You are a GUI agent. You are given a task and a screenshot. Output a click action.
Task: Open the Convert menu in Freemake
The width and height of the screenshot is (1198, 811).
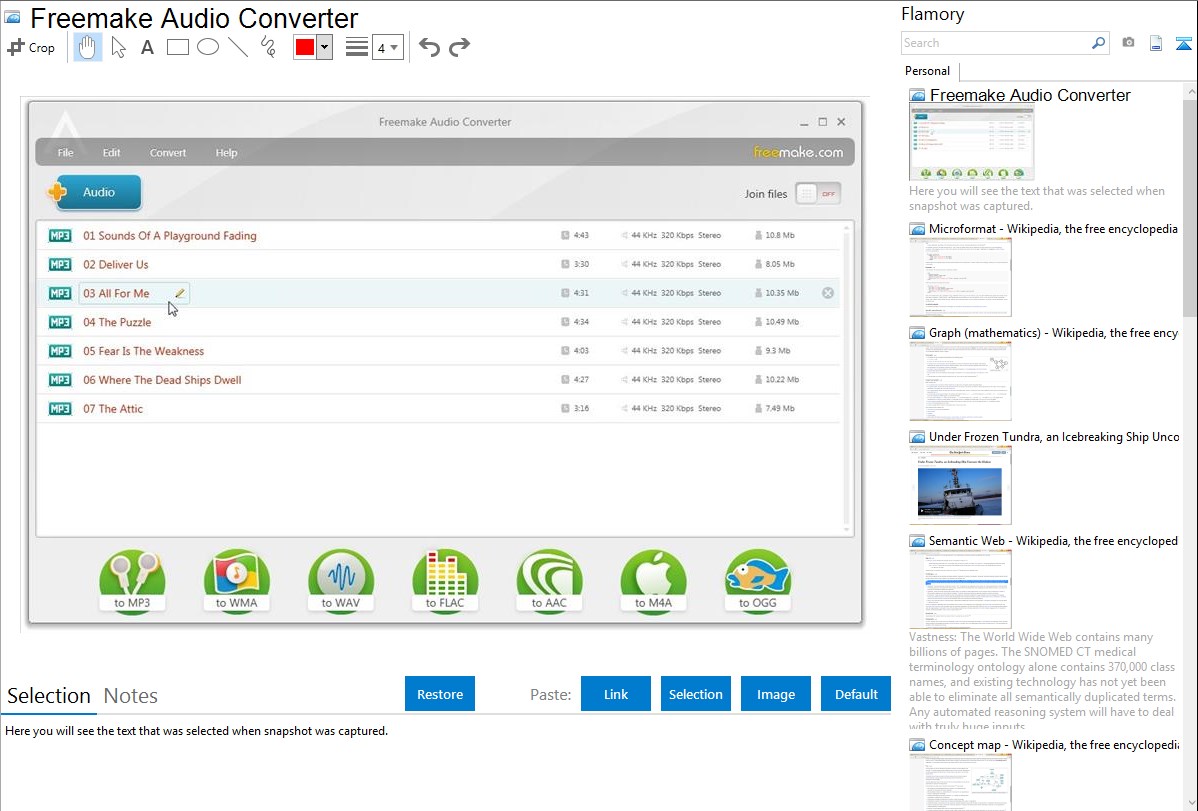[168, 153]
